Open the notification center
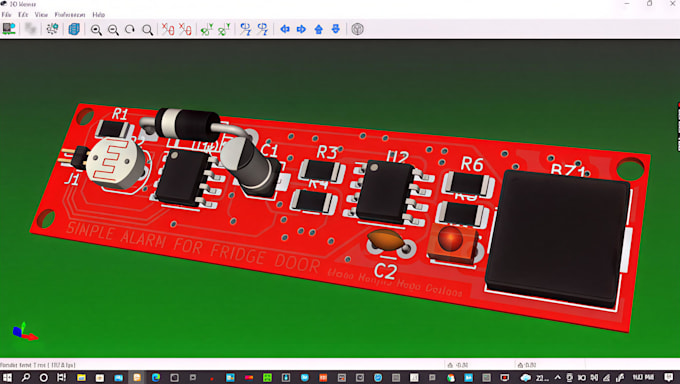The width and height of the screenshot is (680, 384). [x=669, y=377]
